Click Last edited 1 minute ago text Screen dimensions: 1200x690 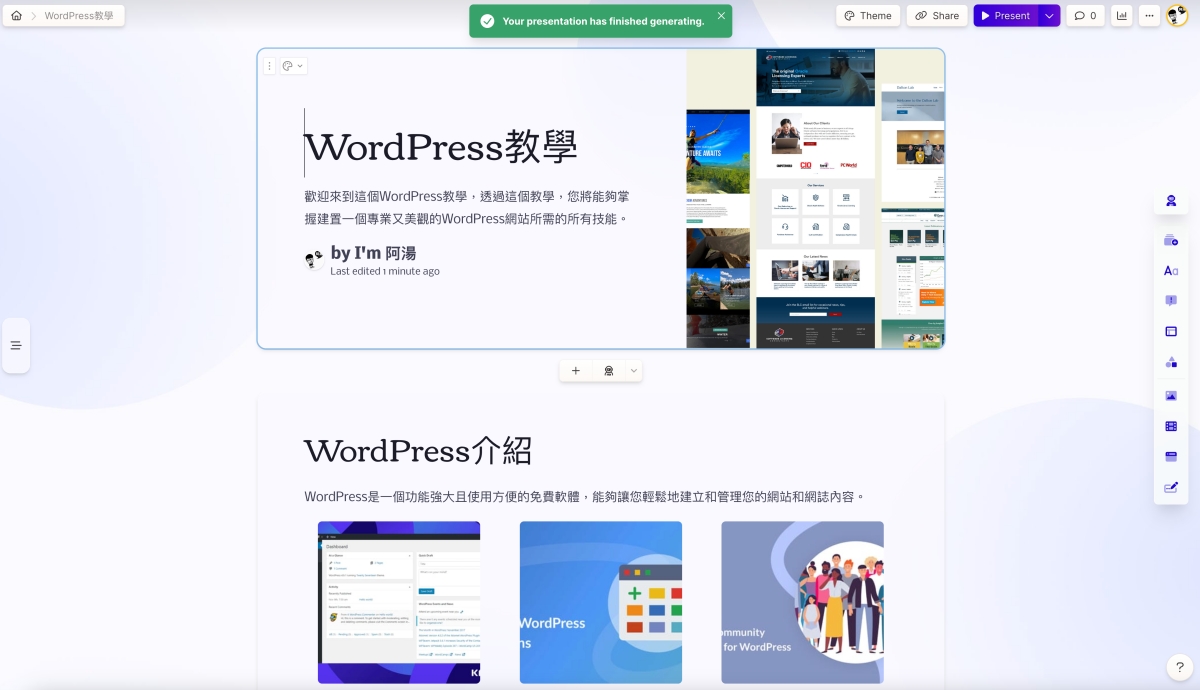pos(385,271)
